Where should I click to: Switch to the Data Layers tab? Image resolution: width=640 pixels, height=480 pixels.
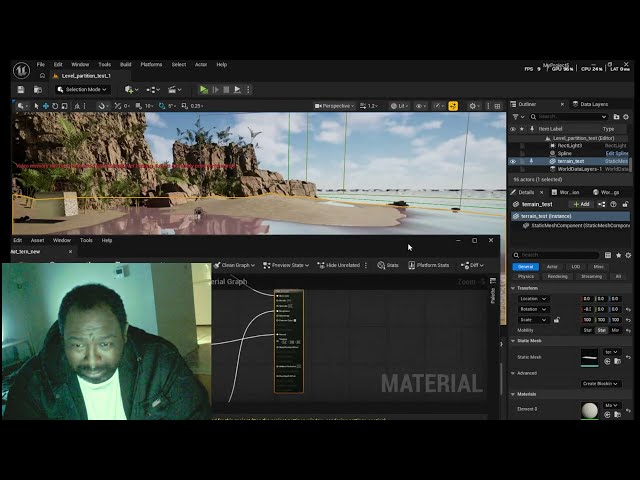pyautogui.click(x=590, y=104)
